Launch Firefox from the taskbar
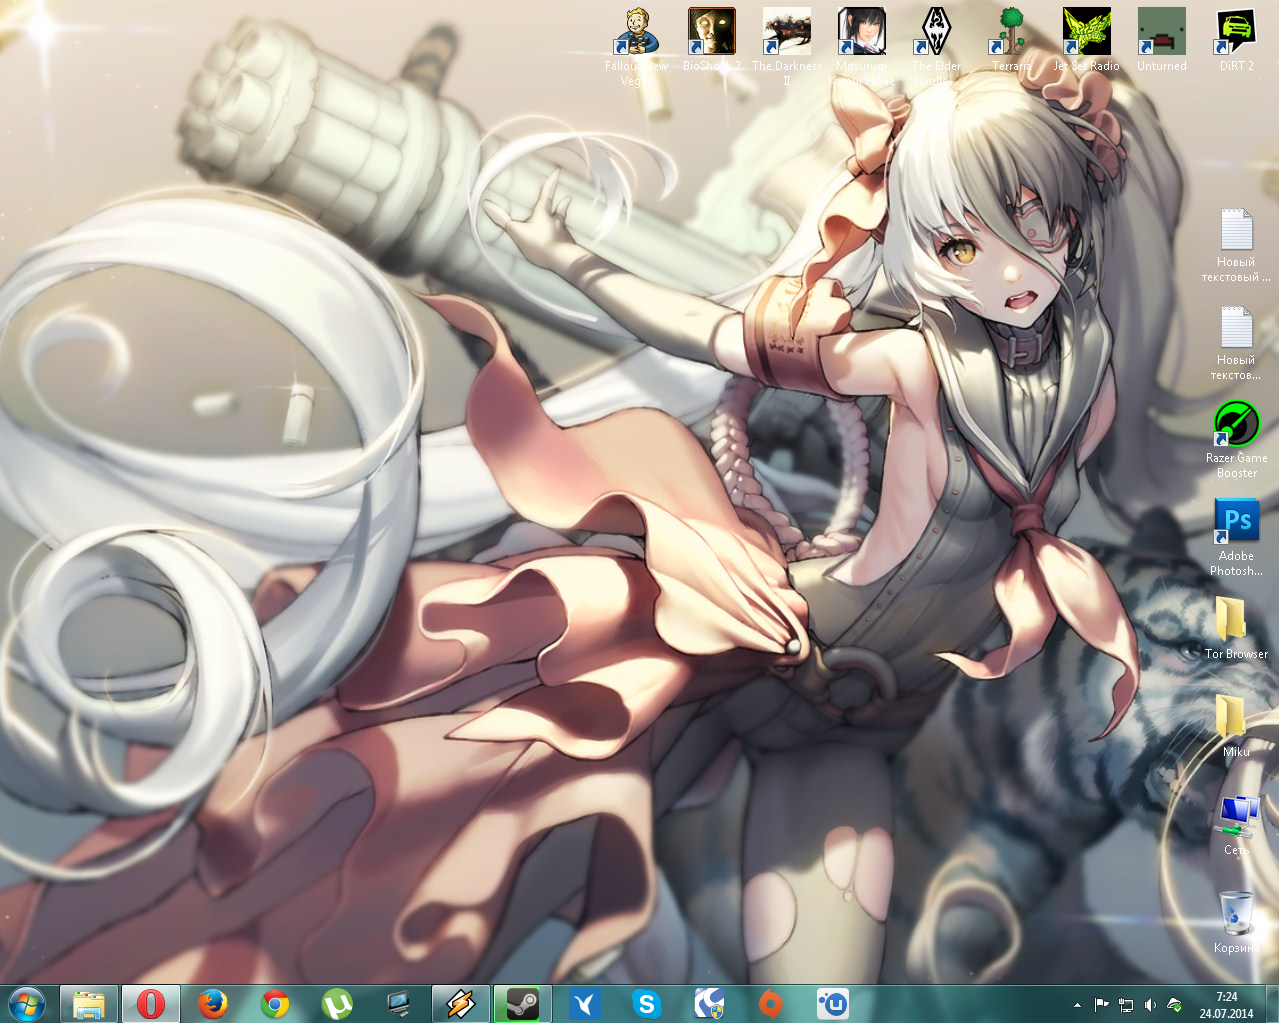The image size is (1279, 1023). [x=213, y=1003]
